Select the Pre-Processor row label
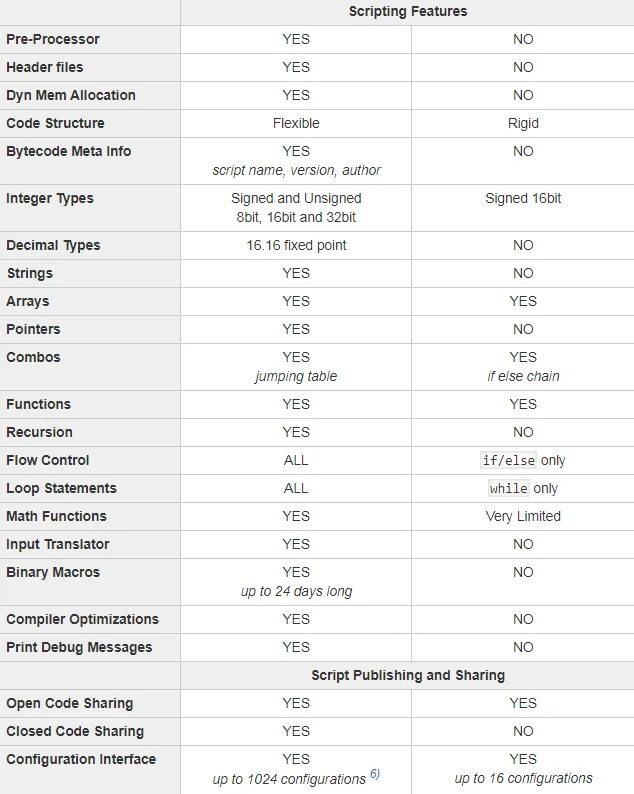This screenshot has width=634, height=794. click(53, 39)
